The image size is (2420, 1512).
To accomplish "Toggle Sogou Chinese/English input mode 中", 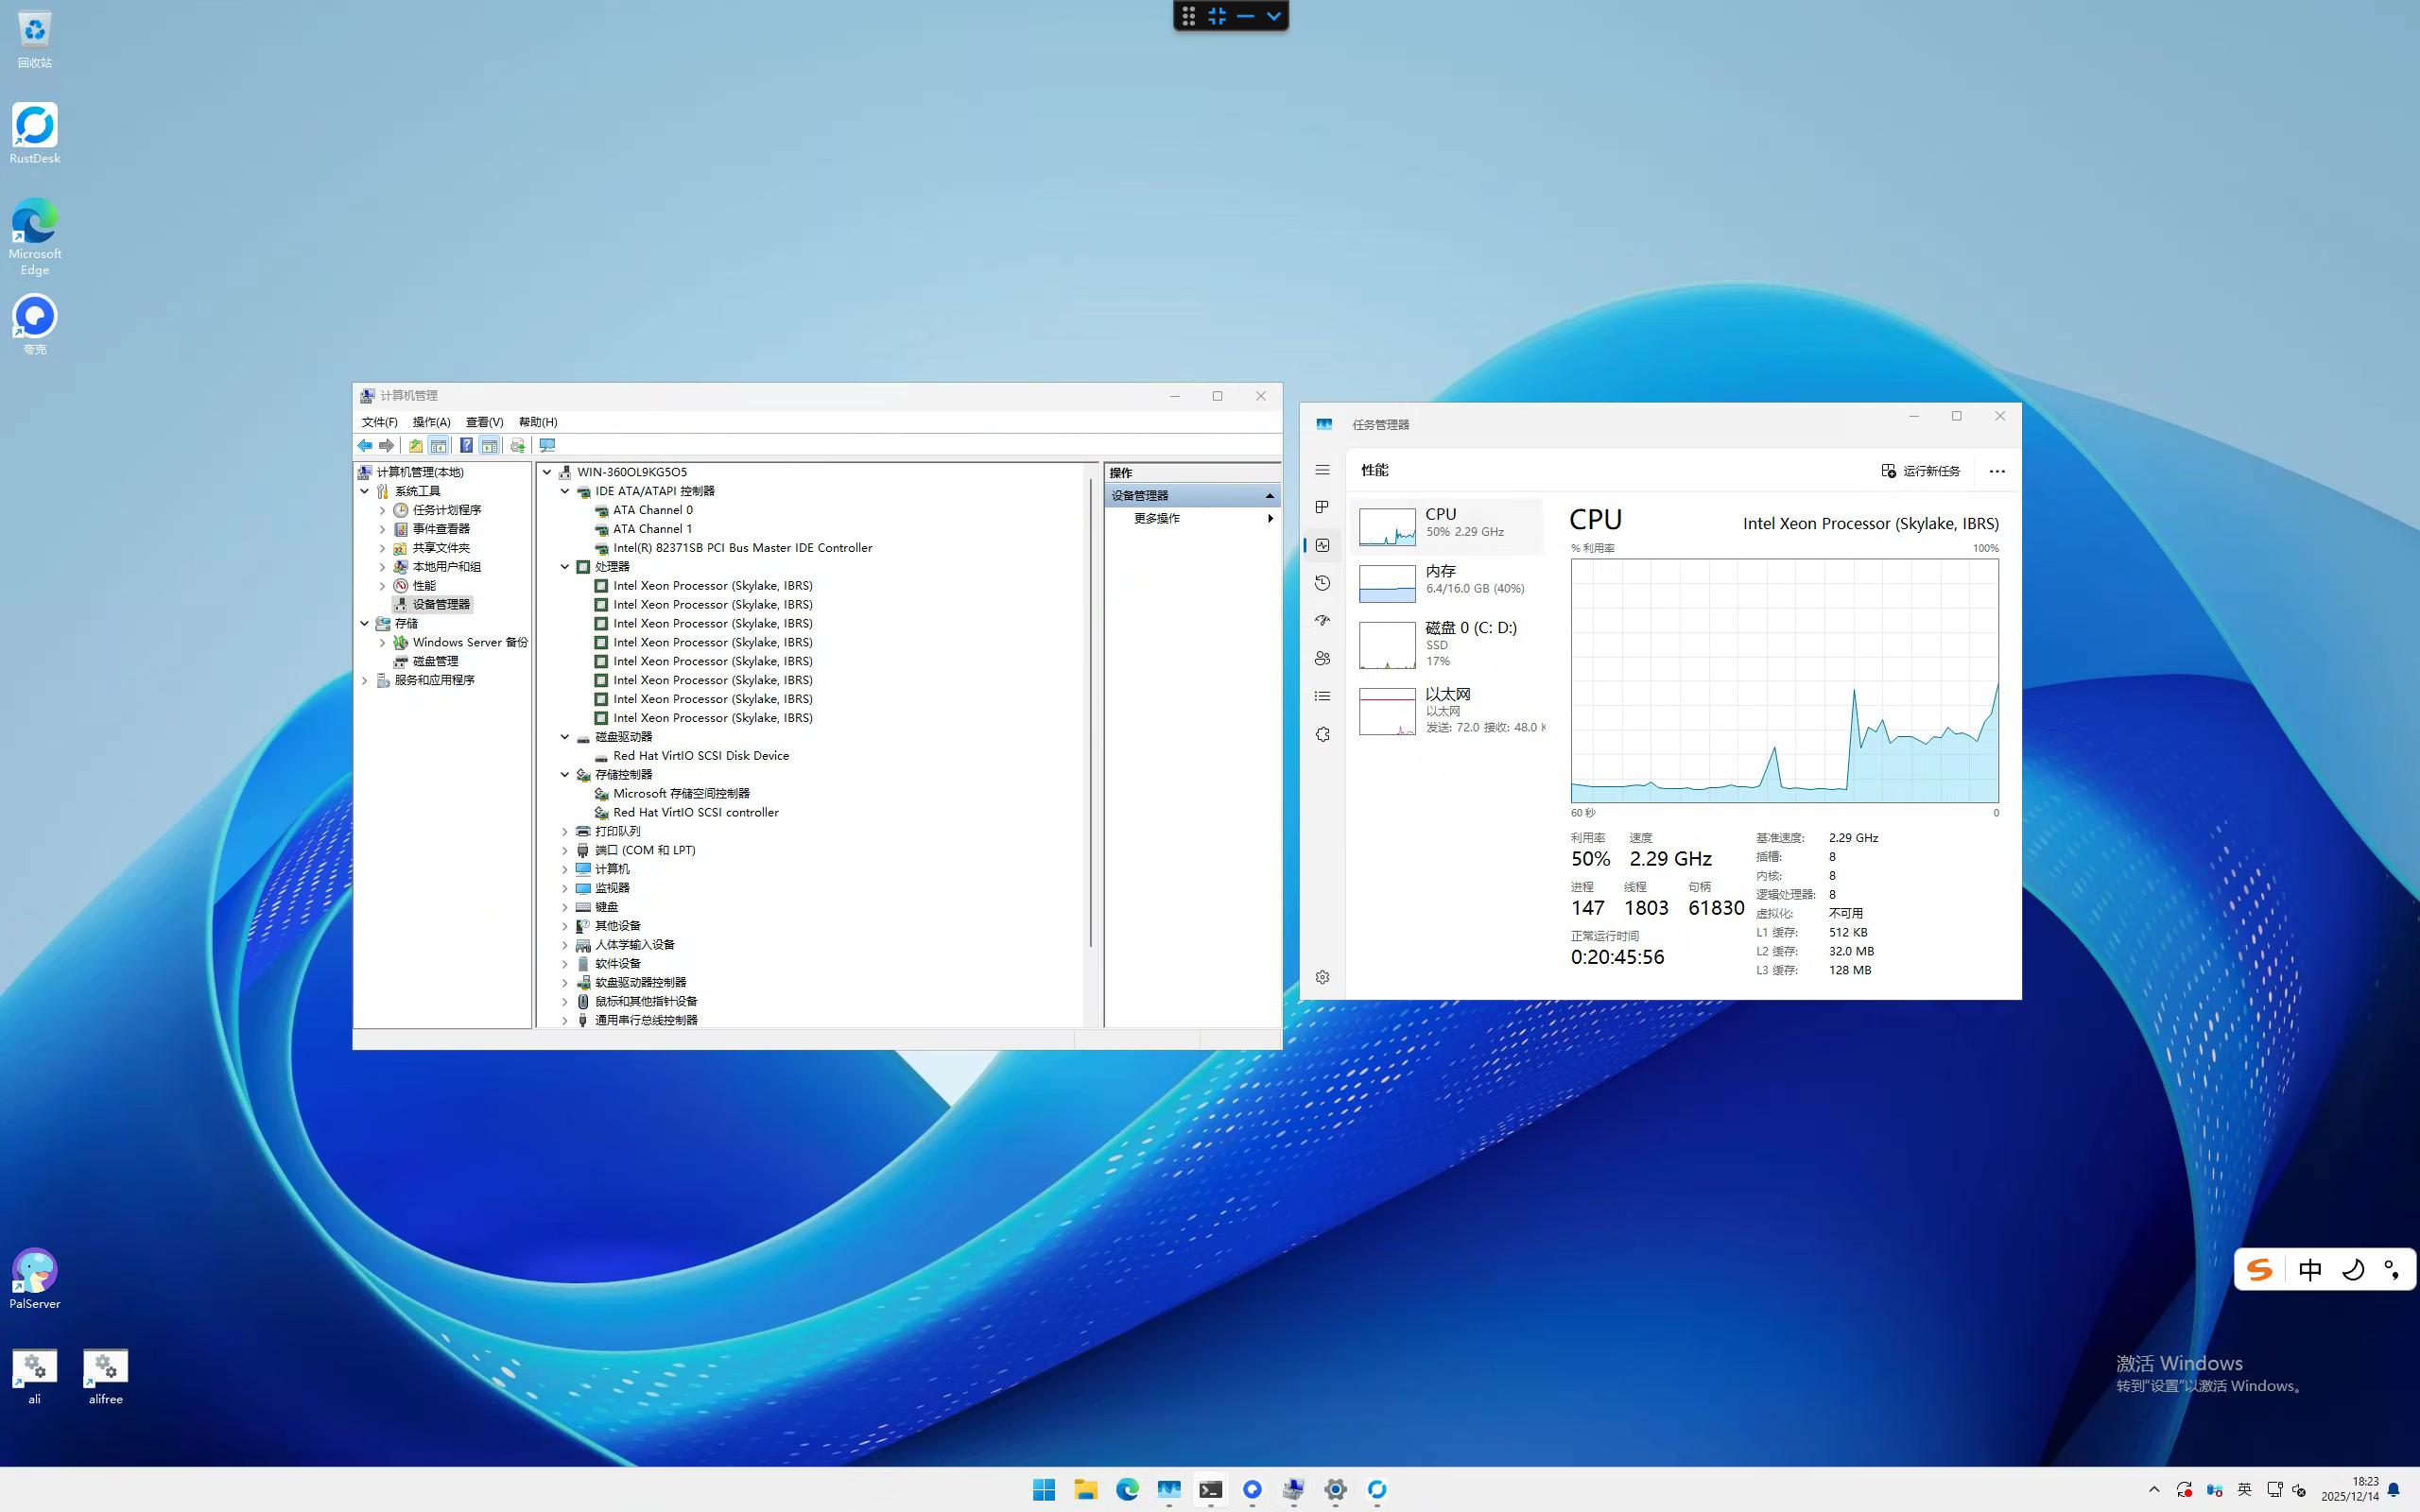I will (x=2310, y=1270).
